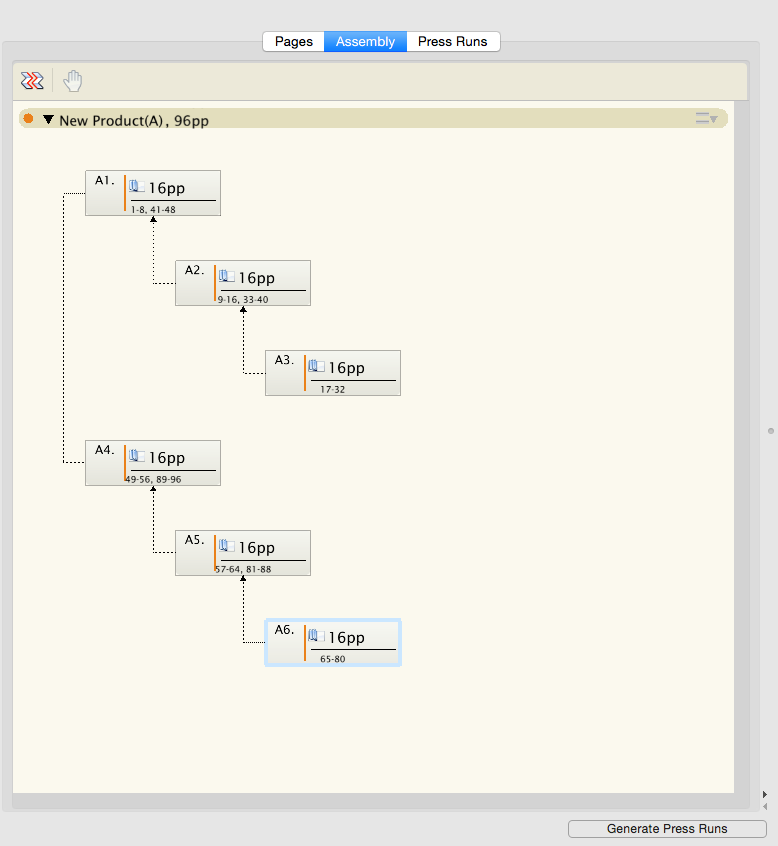Click the booklet icon in section A3

(x=317, y=367)
